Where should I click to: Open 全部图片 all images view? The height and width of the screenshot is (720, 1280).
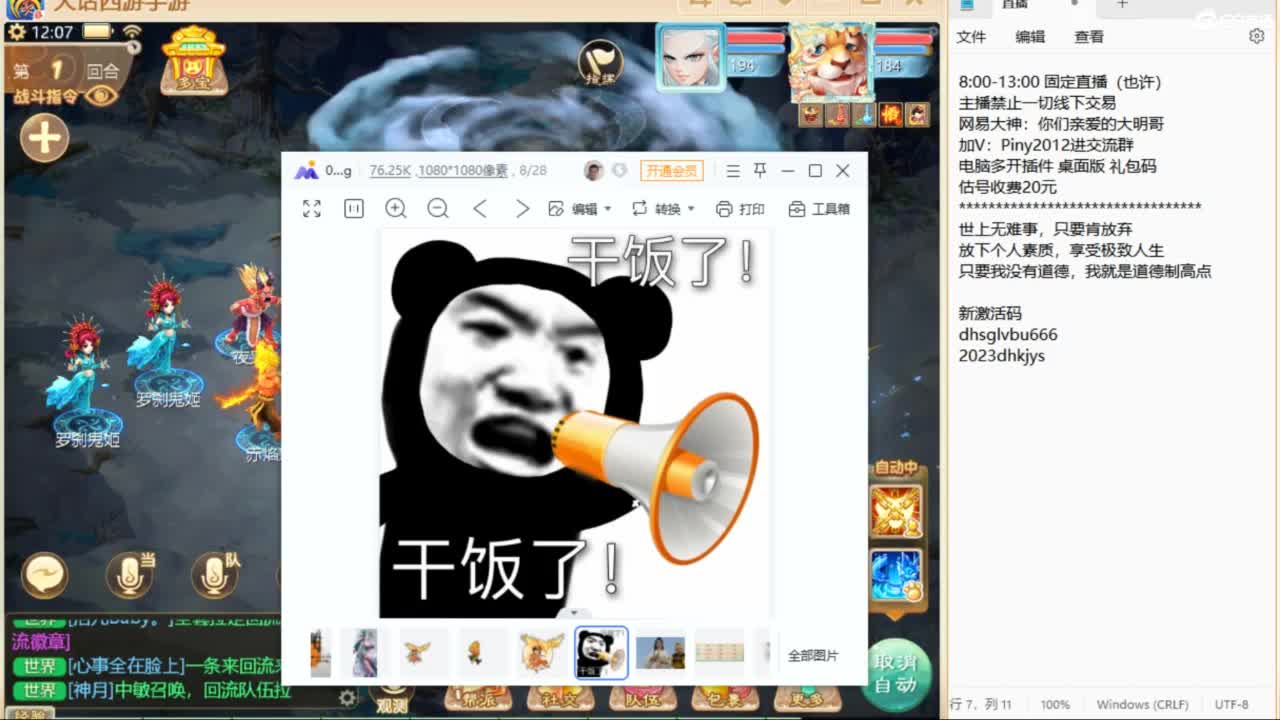pyautogui.click(x=813, y=656)
